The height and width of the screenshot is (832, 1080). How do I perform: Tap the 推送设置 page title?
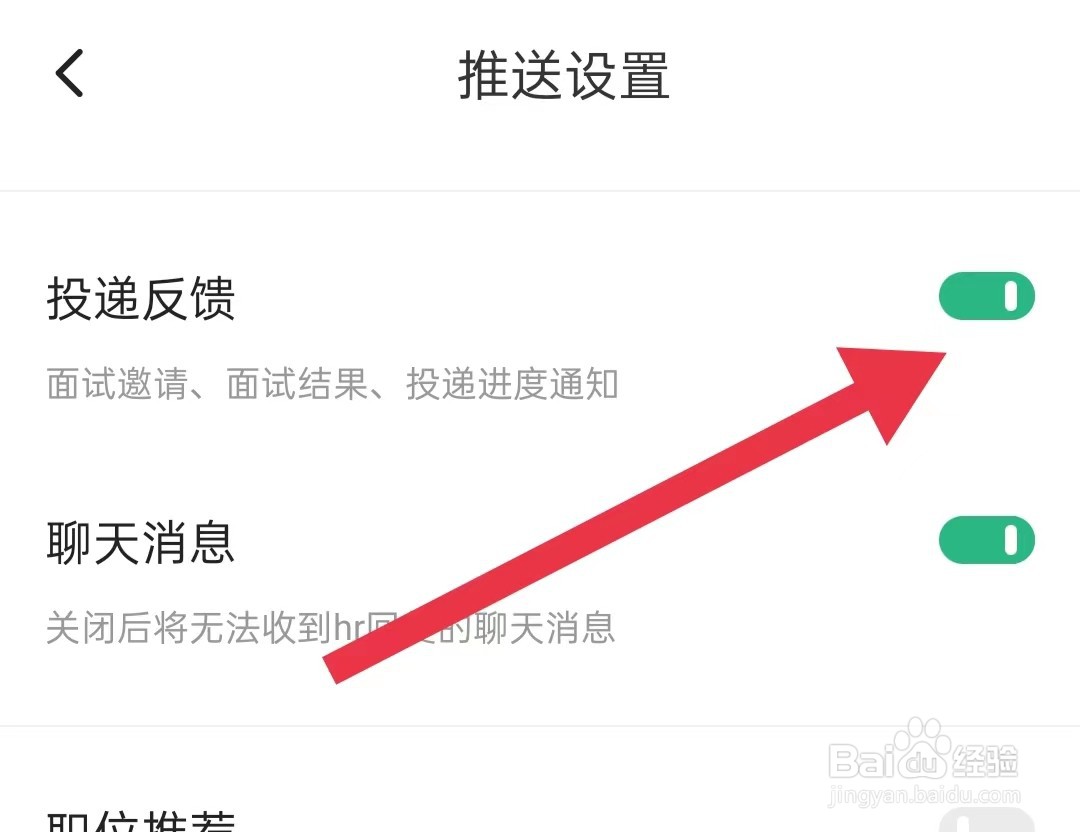tap(563, 75)
